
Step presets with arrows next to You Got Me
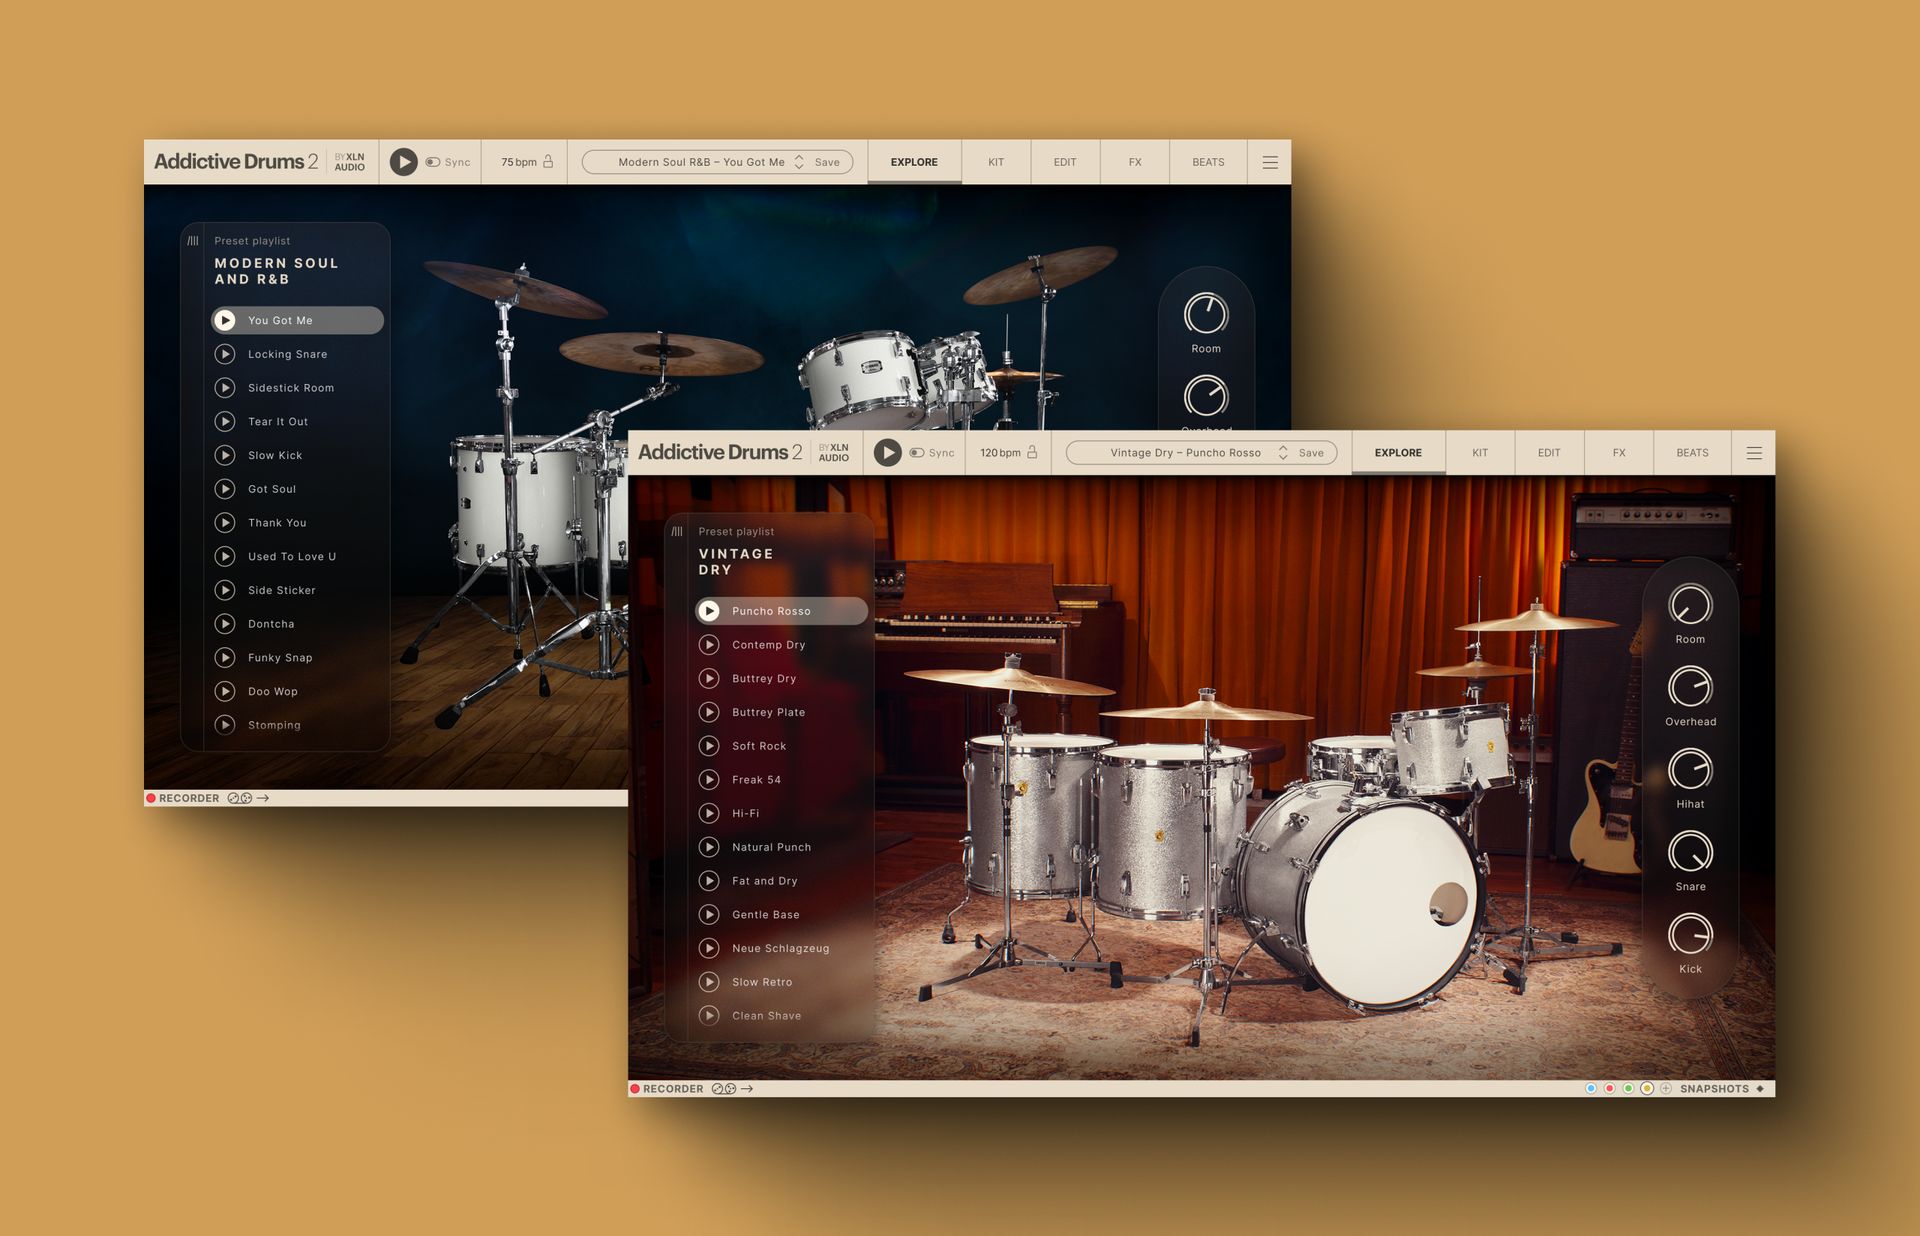pyautogui.click(x=799, y=162)
